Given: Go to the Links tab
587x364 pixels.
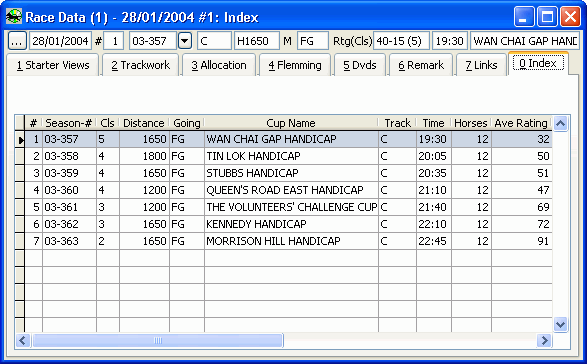Looking at the screenshot, I should click(481, 65).
